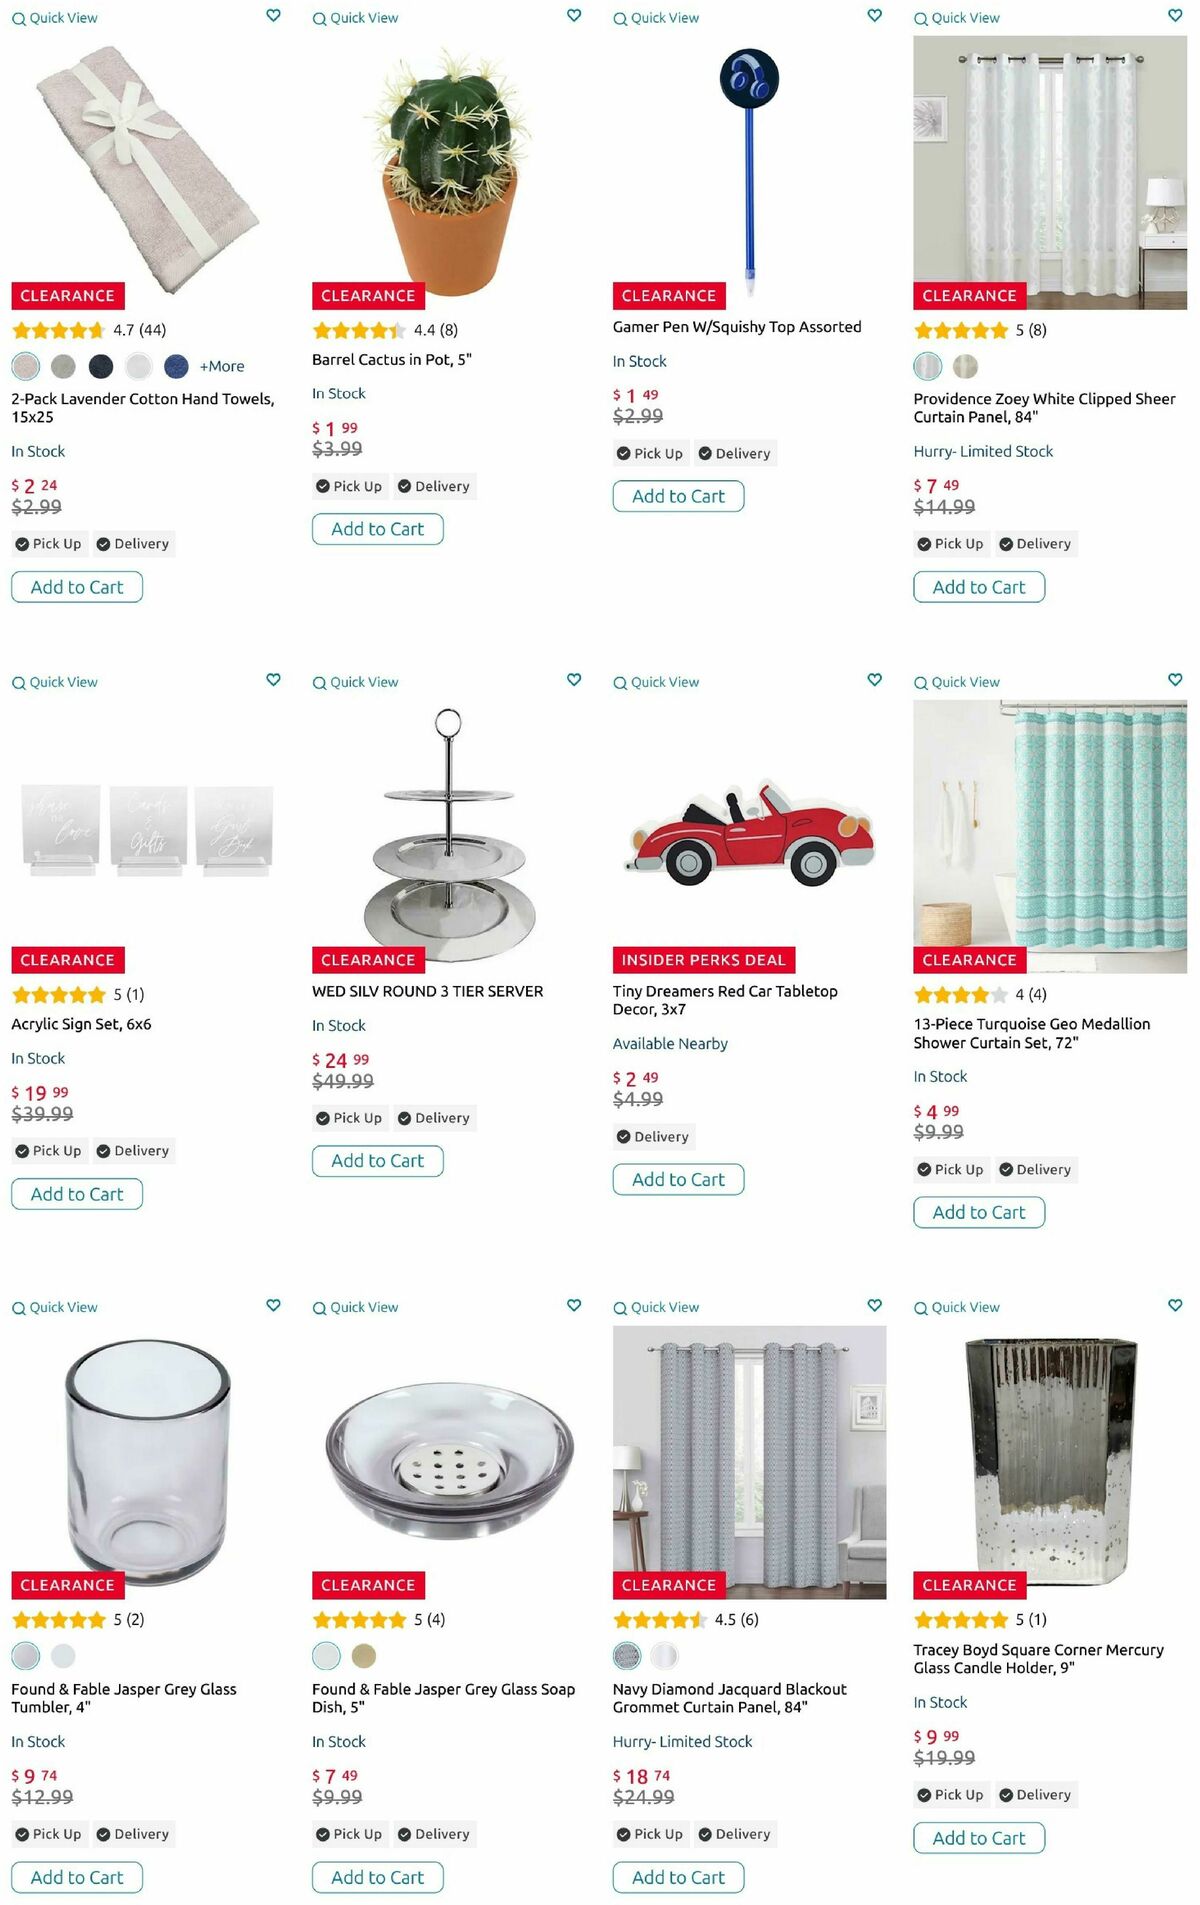Click heart icon on Gamer Pen

(x=875, y=16)
